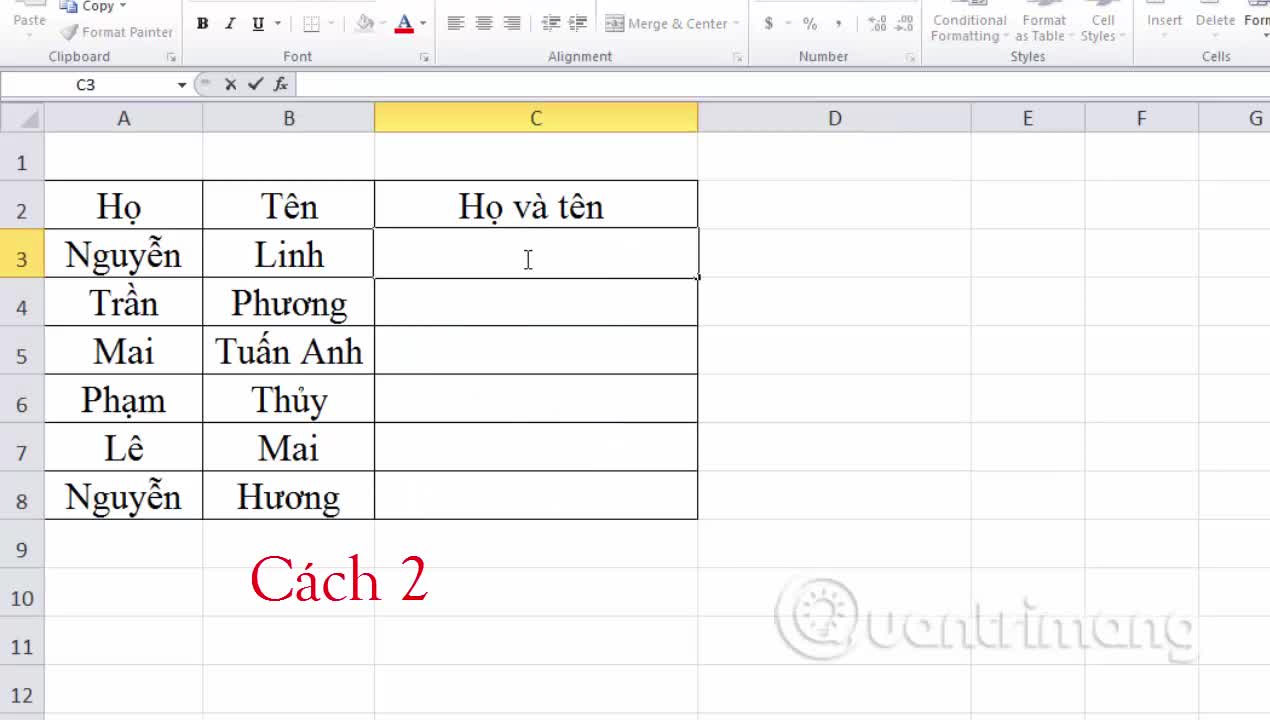Screen dimensions: 1270x720
Task: Click the cell containing 'Họ và tên'
Action: coord(536,205)
